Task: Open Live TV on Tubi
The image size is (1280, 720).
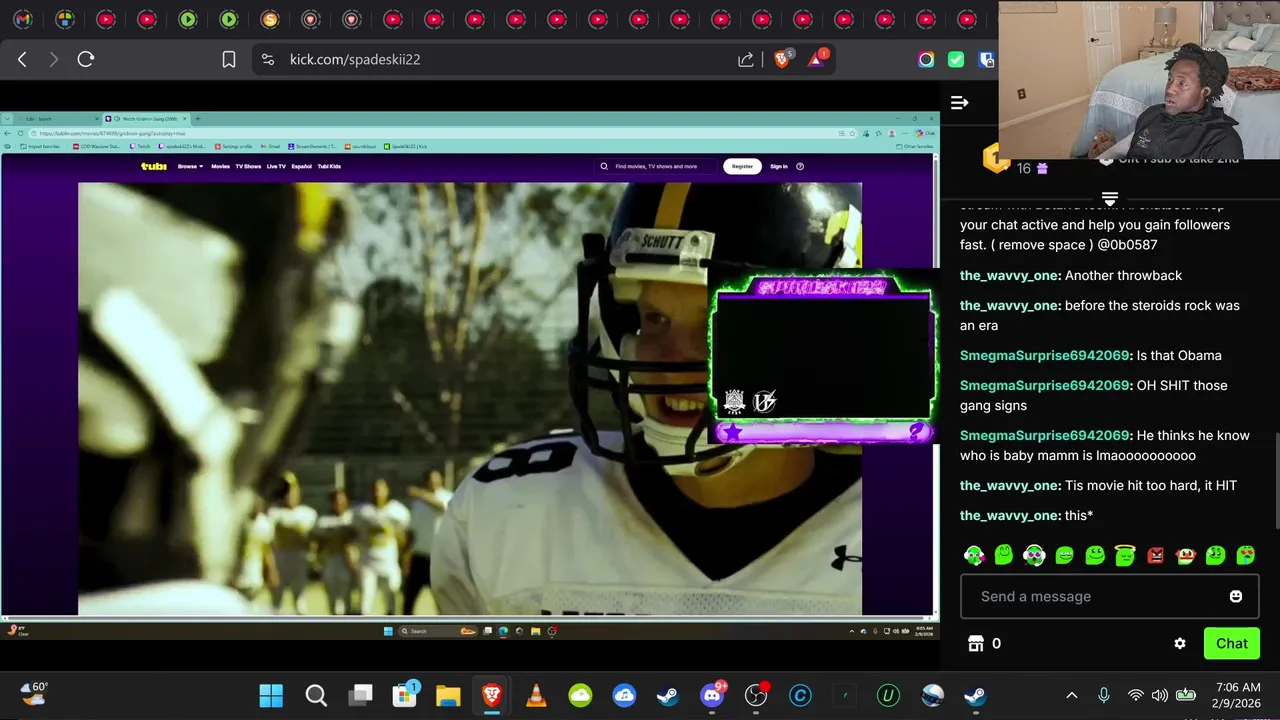Action: click(276, 166)
